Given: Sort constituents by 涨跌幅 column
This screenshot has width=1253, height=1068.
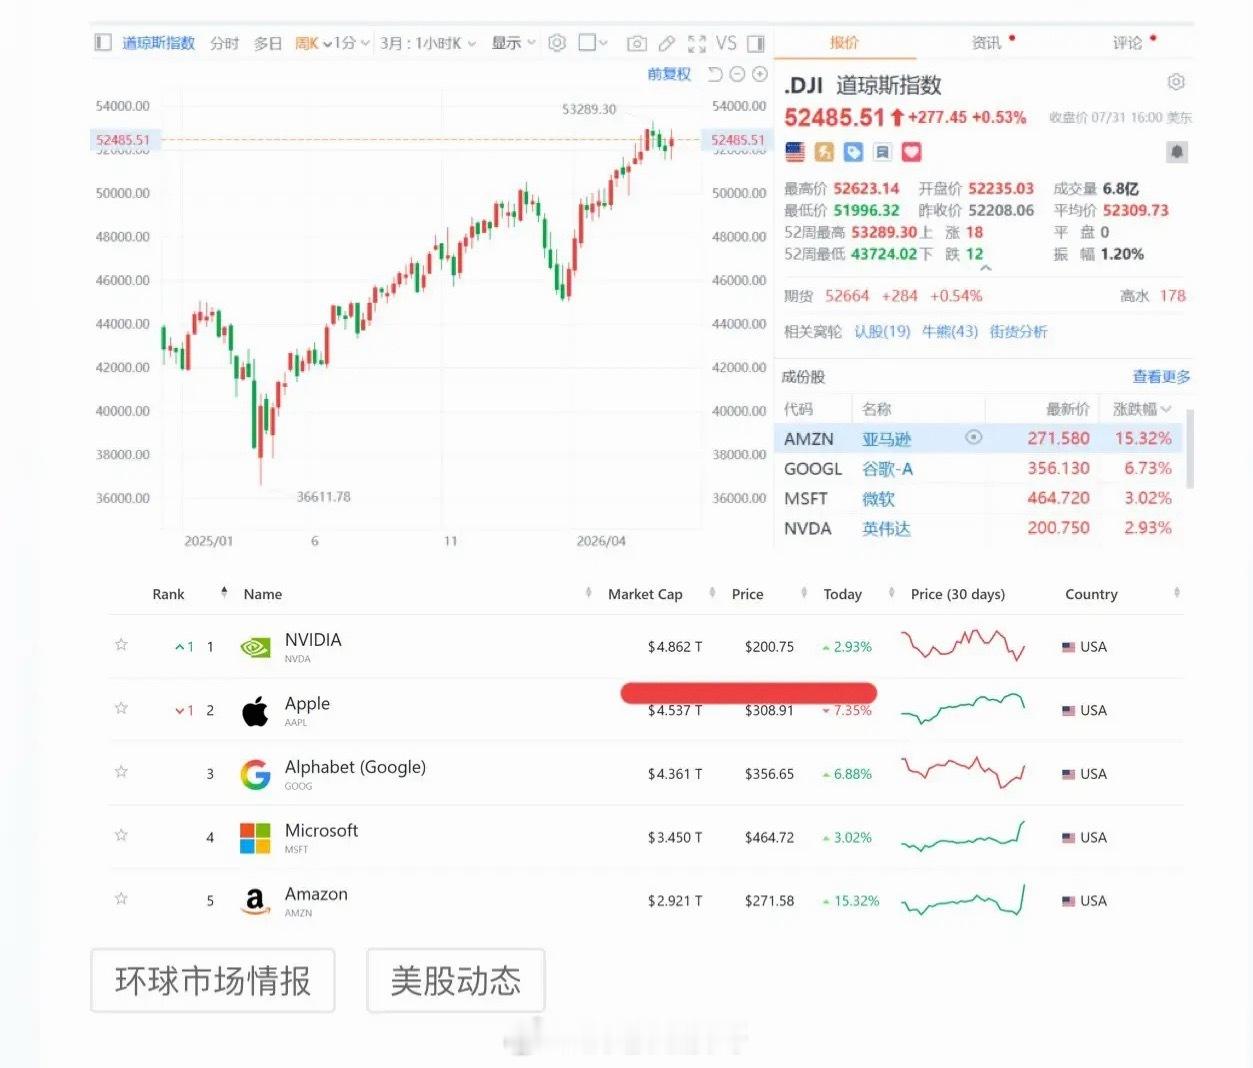Looking at the screenshot, I should [x=1142, y=409].
